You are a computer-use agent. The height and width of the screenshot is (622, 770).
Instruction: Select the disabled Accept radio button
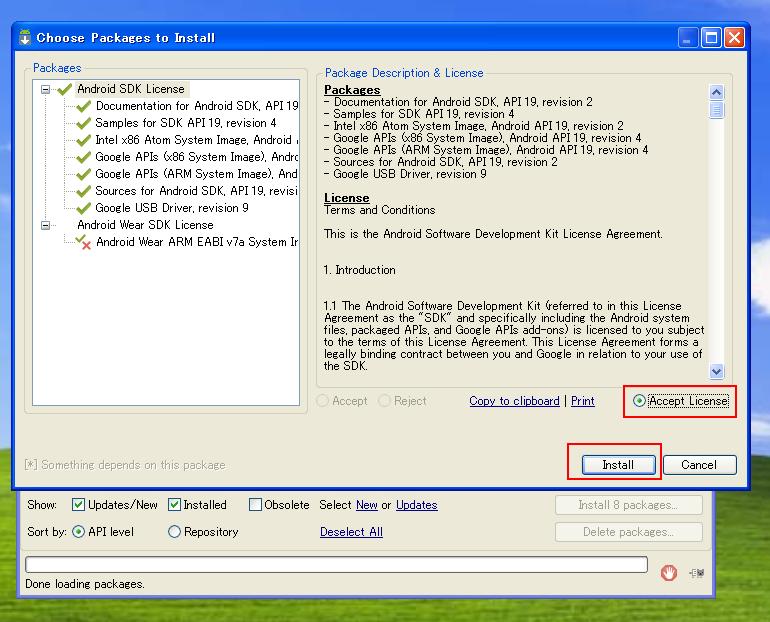(323, 401)
